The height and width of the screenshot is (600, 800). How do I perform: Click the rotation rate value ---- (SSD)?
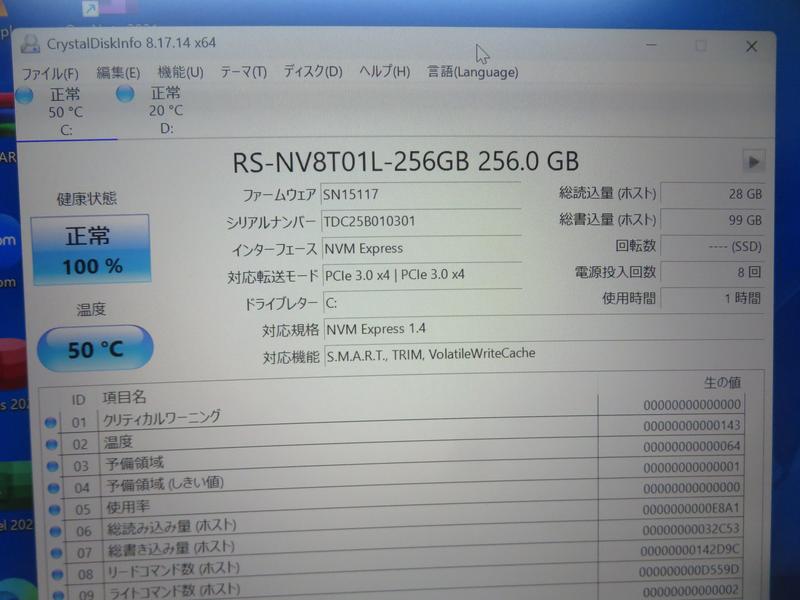point(713,247)
